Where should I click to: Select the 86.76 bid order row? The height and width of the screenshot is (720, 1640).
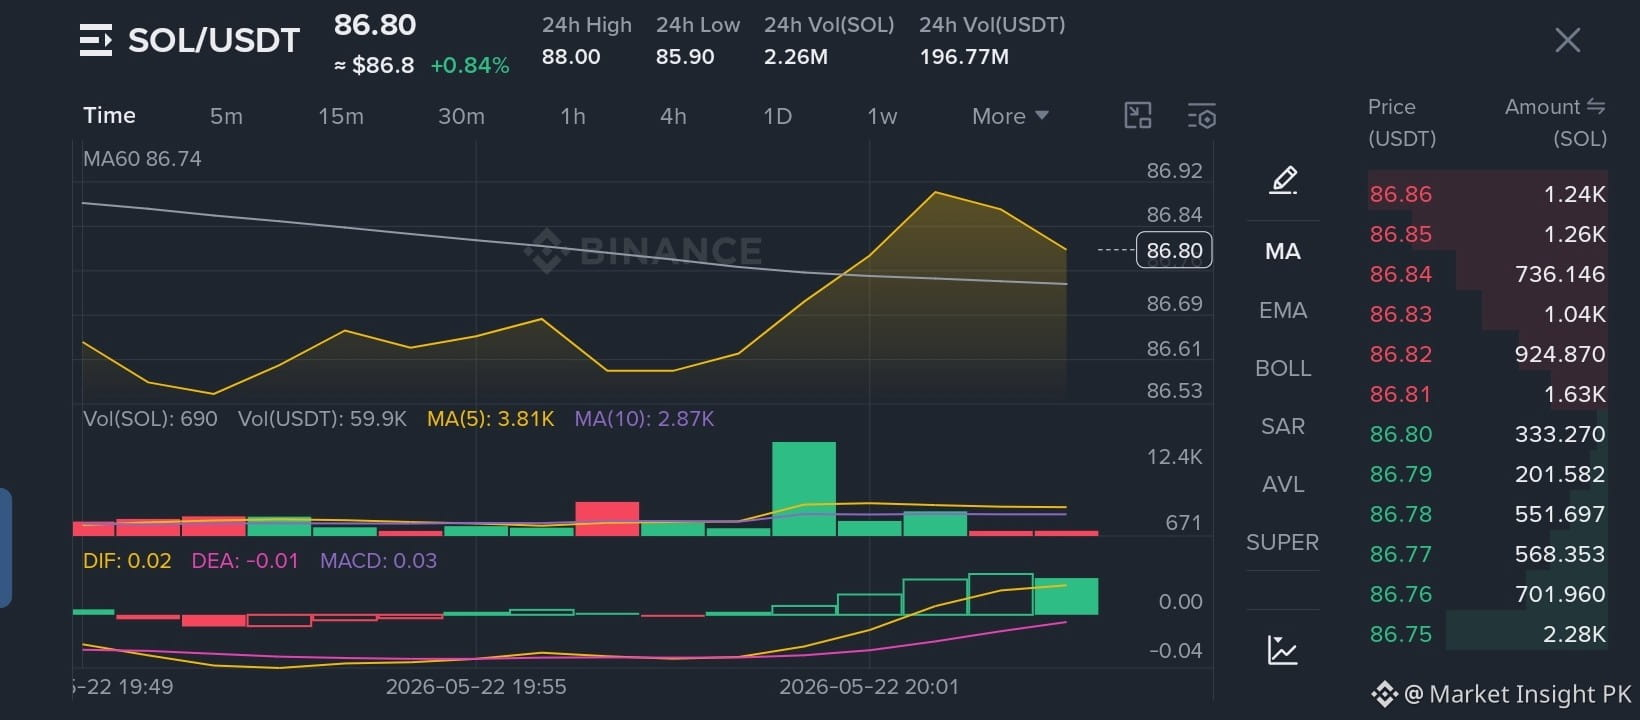[x=1487, y=594]
